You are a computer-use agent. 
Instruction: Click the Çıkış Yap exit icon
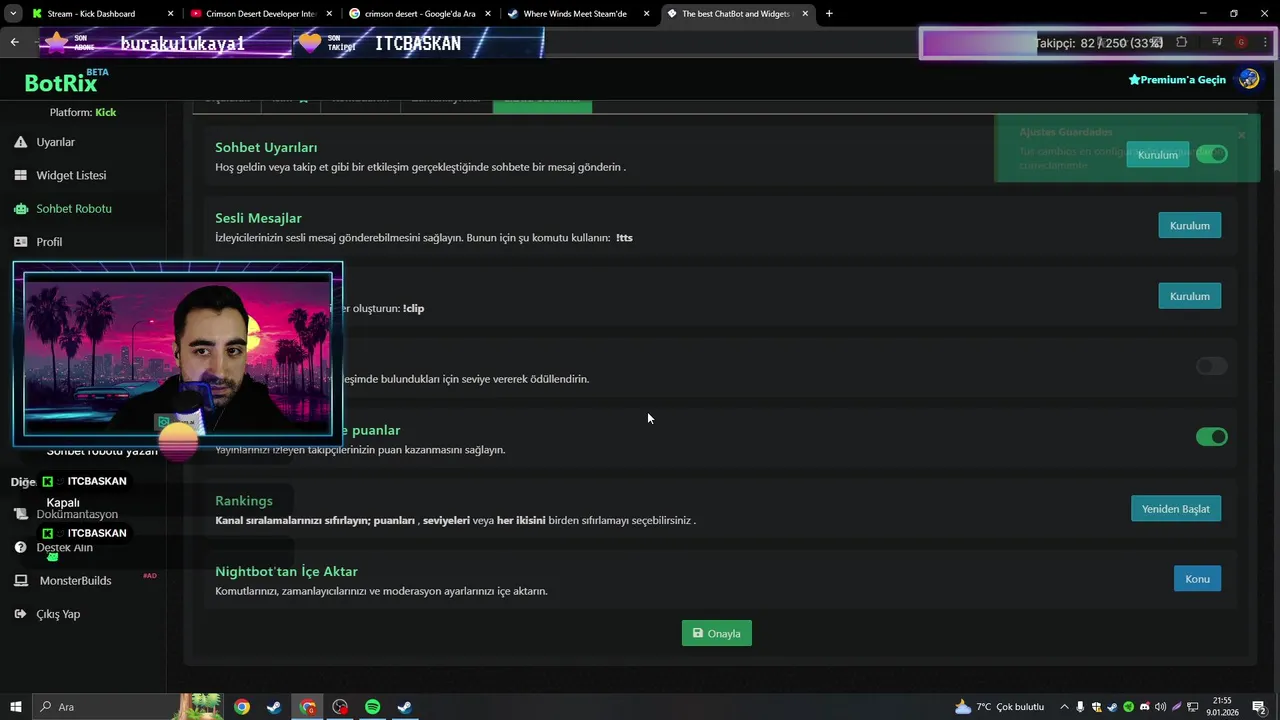click(20, 614)
